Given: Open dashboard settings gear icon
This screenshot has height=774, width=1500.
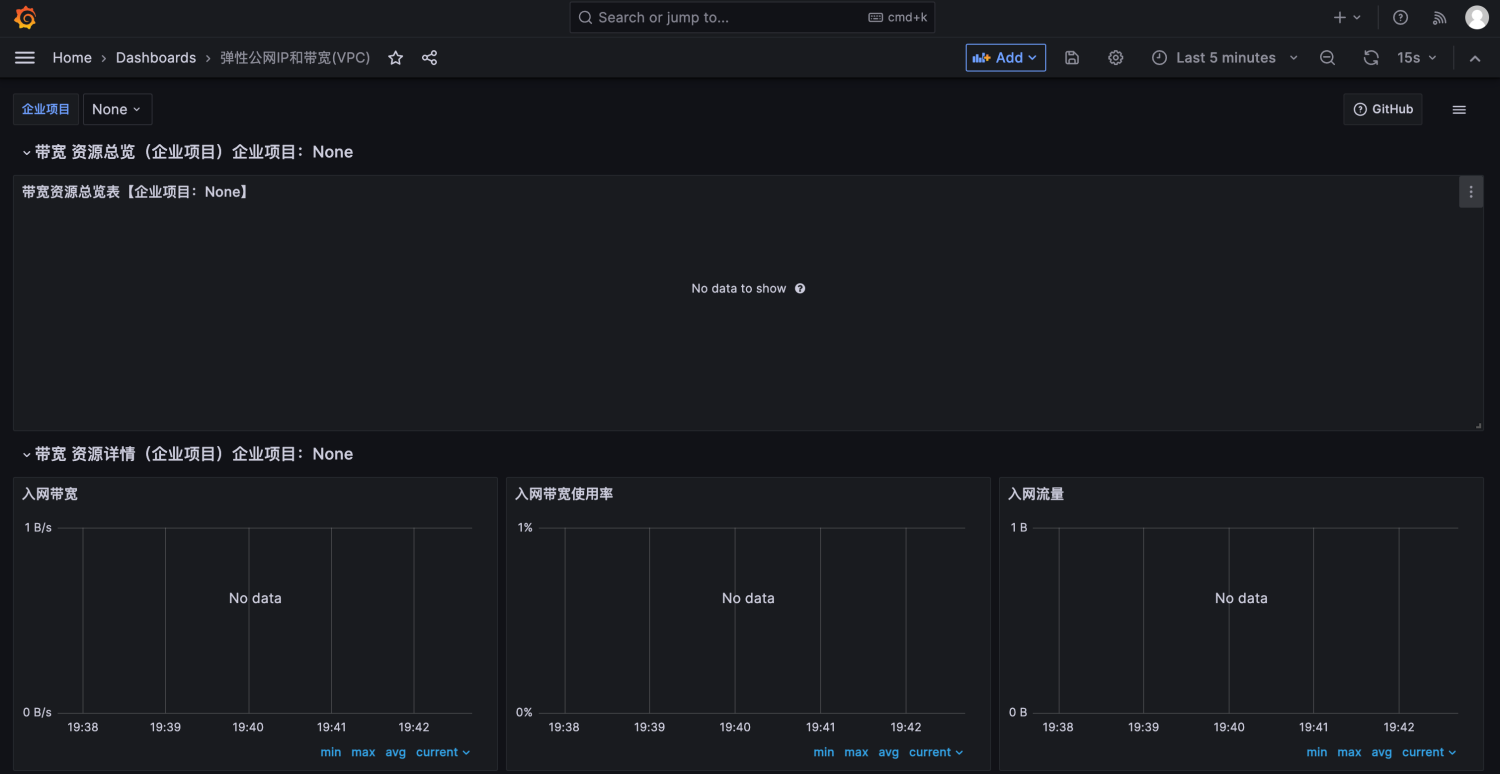Looking at the screenshot, I should (x=1116, y=58).
